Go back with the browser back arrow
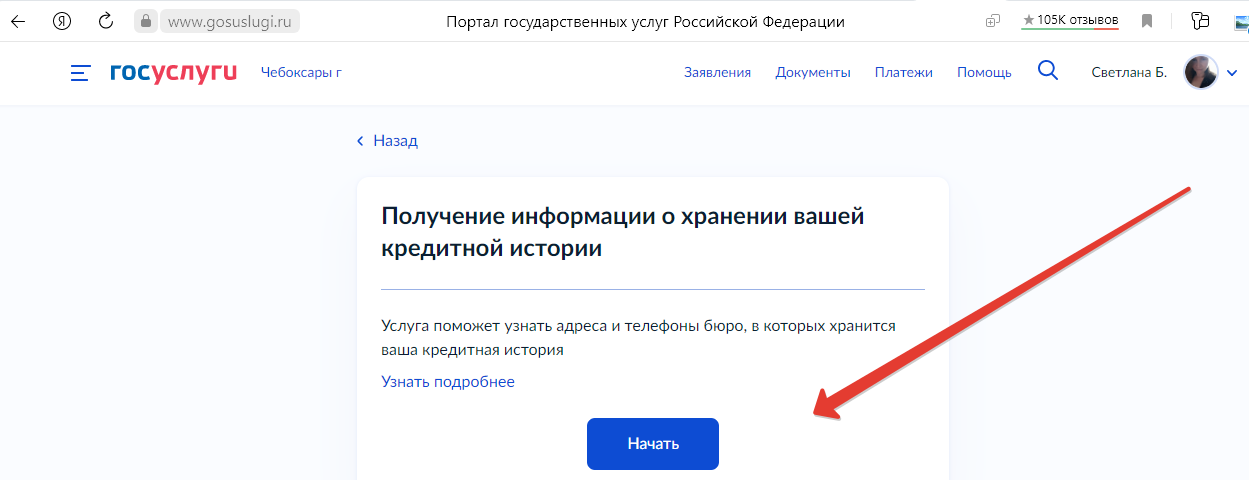Image resolution: width=1249 pixels, height=480 pixels. tap(18, 21)
